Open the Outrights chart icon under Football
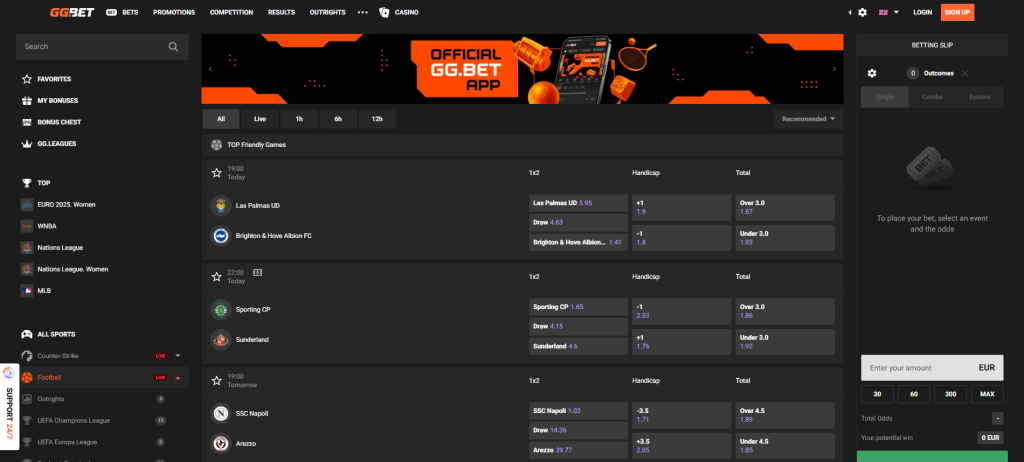The width and height of the screenshot is (1024, 462). (27, 399)
